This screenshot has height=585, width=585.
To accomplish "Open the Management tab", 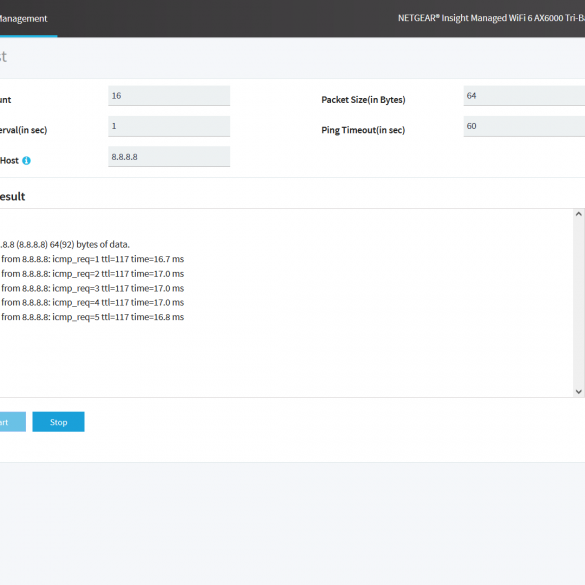I will pos(24,19).
